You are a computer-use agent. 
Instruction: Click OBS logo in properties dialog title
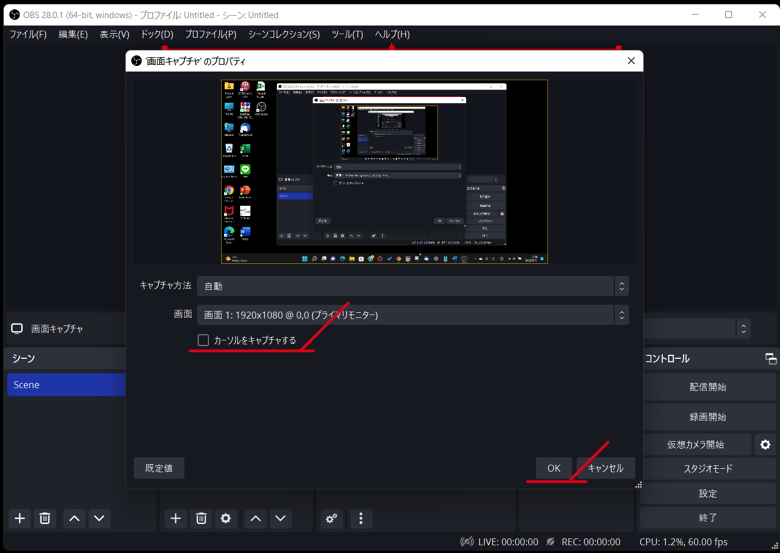(x=136, y=61)
